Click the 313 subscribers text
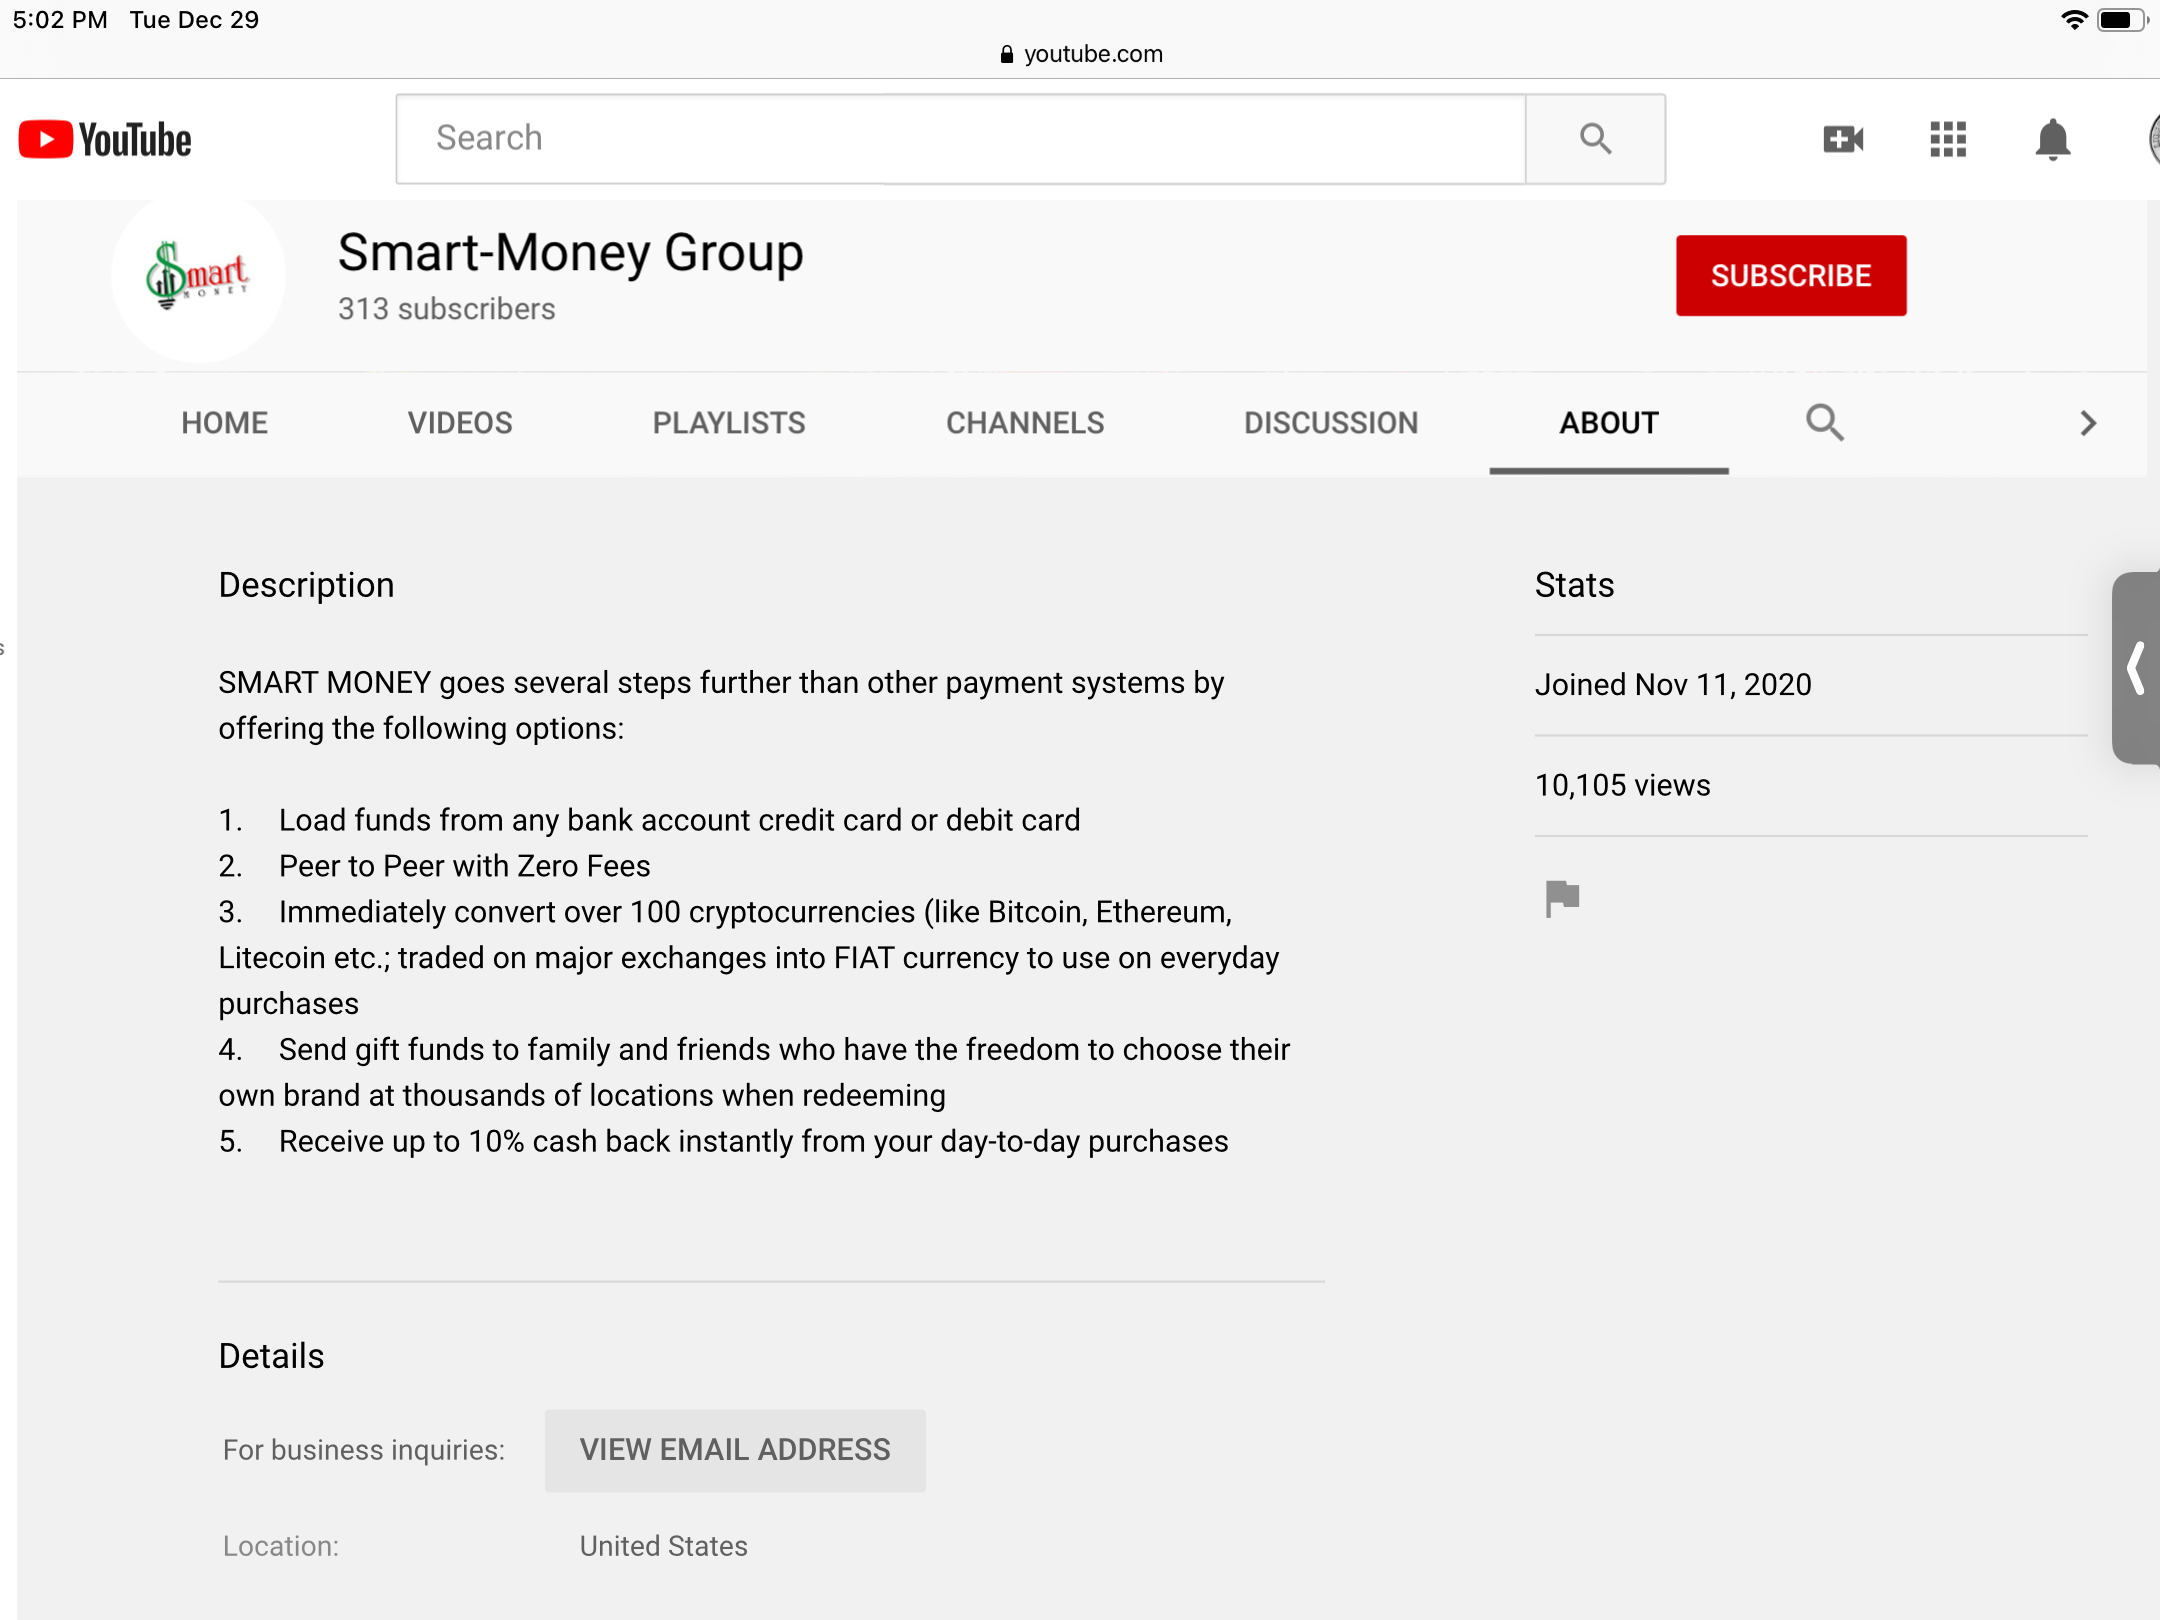This screenshot has width=2160, height=1620. tap(447, 309)
